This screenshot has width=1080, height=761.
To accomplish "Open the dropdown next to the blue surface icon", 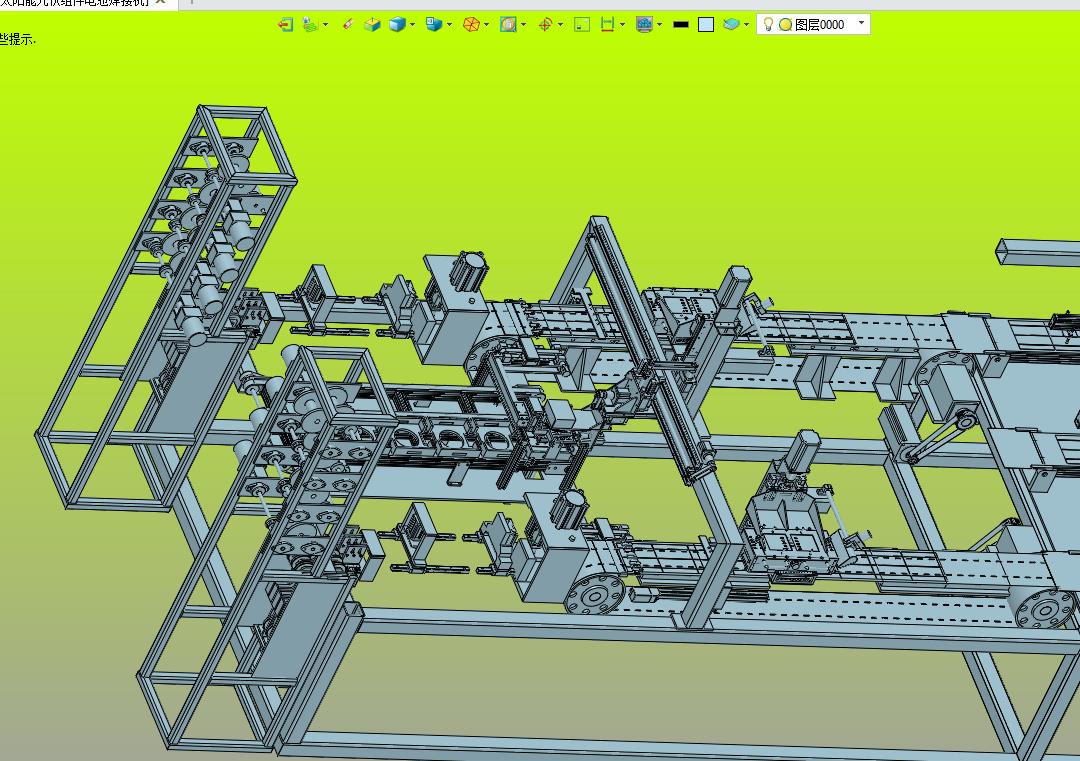I will [x=746, y=25].
